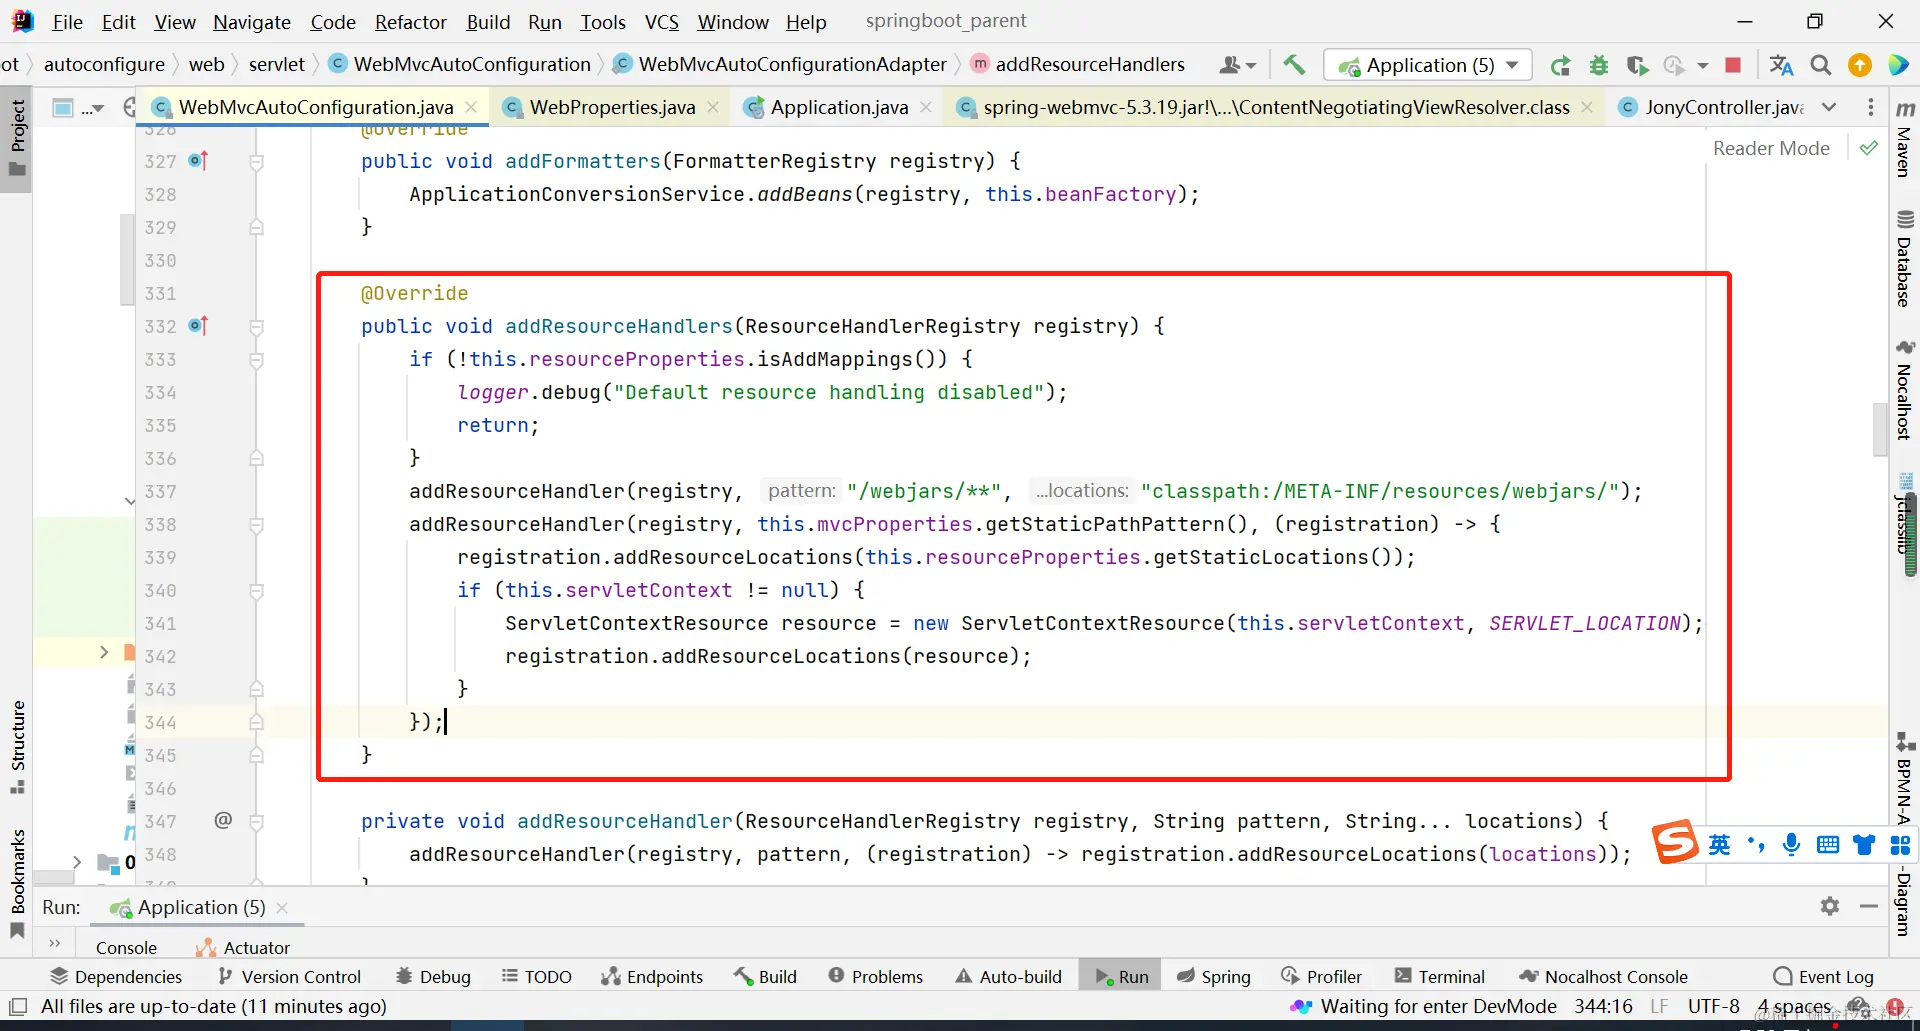Click the @ gutter icon on line 347
The width and height of the screenshot is (1920, 1031).
tap(223, 820)
